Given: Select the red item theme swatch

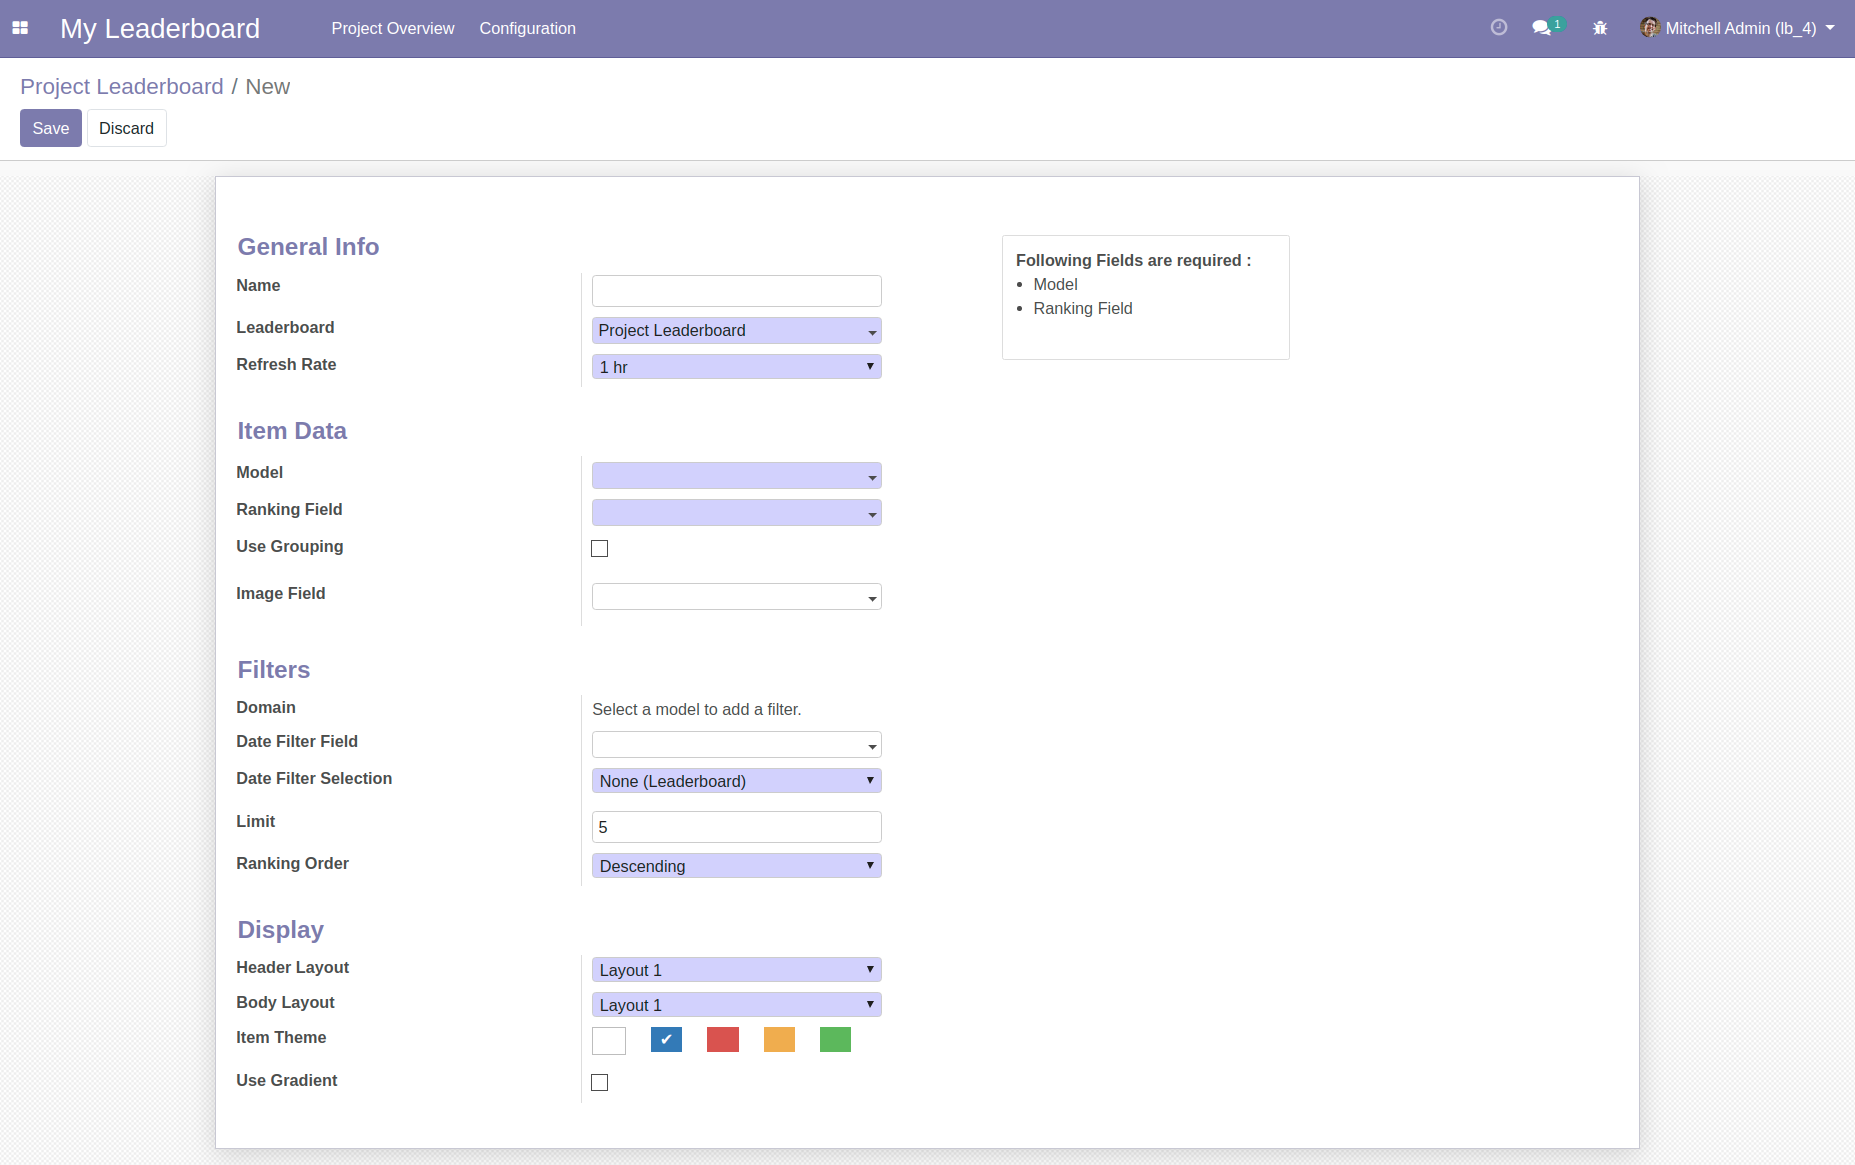Looking at the screenshot, I should click(x=722, y=1040).
